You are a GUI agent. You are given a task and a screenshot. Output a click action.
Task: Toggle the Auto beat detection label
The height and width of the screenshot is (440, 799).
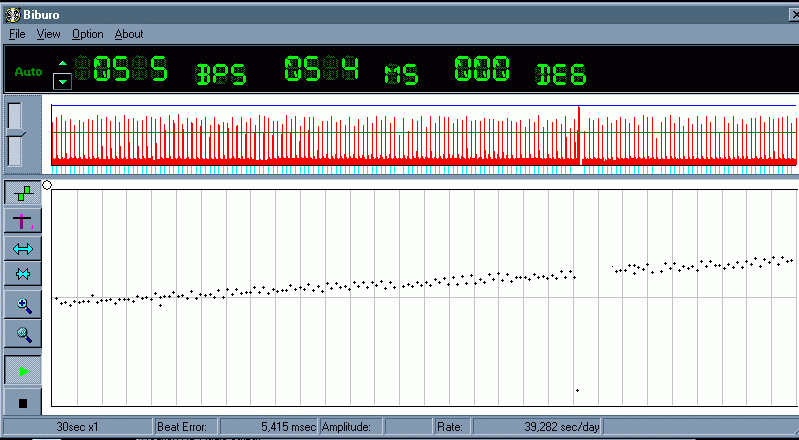[x=28, y=72]
